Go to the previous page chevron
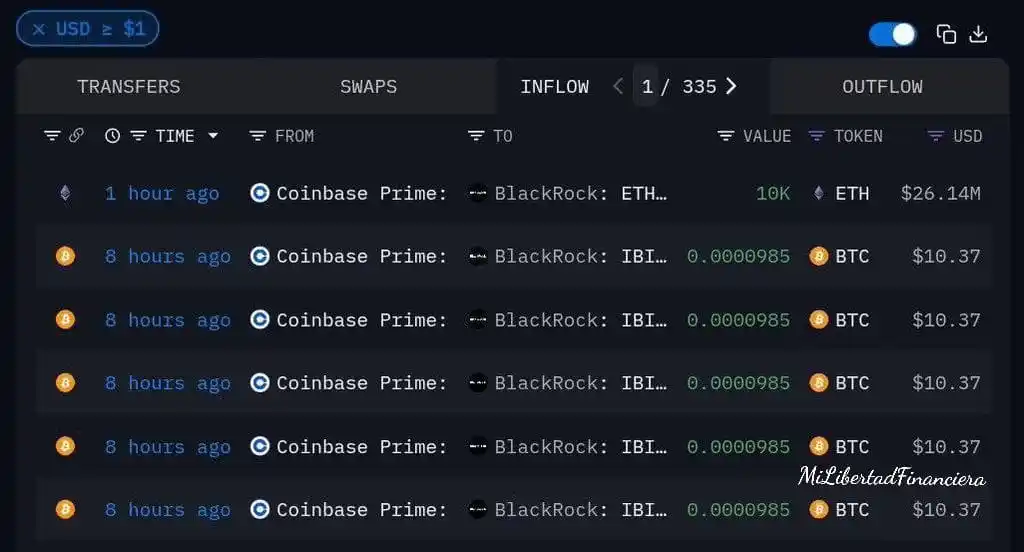 click(x=618, y=86)
